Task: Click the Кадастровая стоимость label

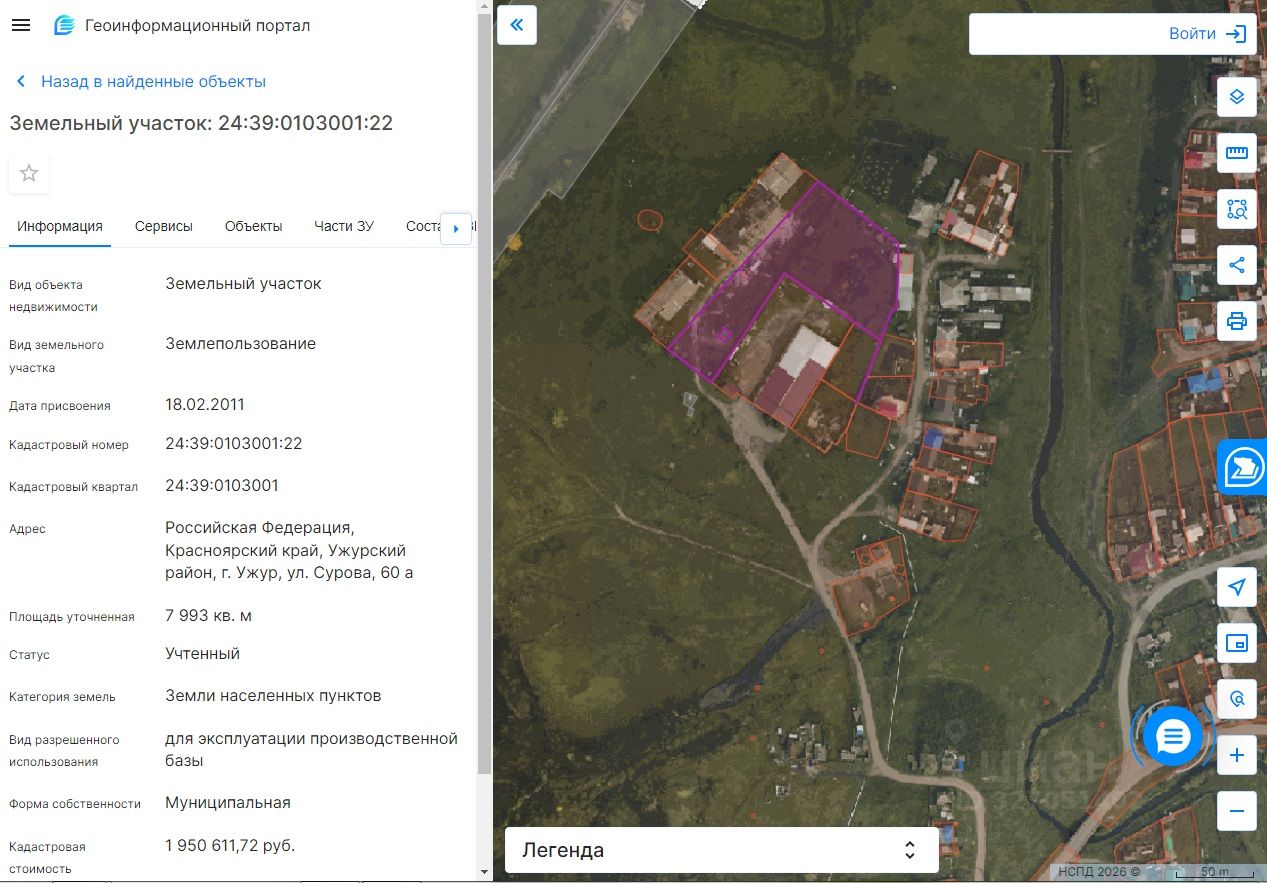Action: [47, 858]
